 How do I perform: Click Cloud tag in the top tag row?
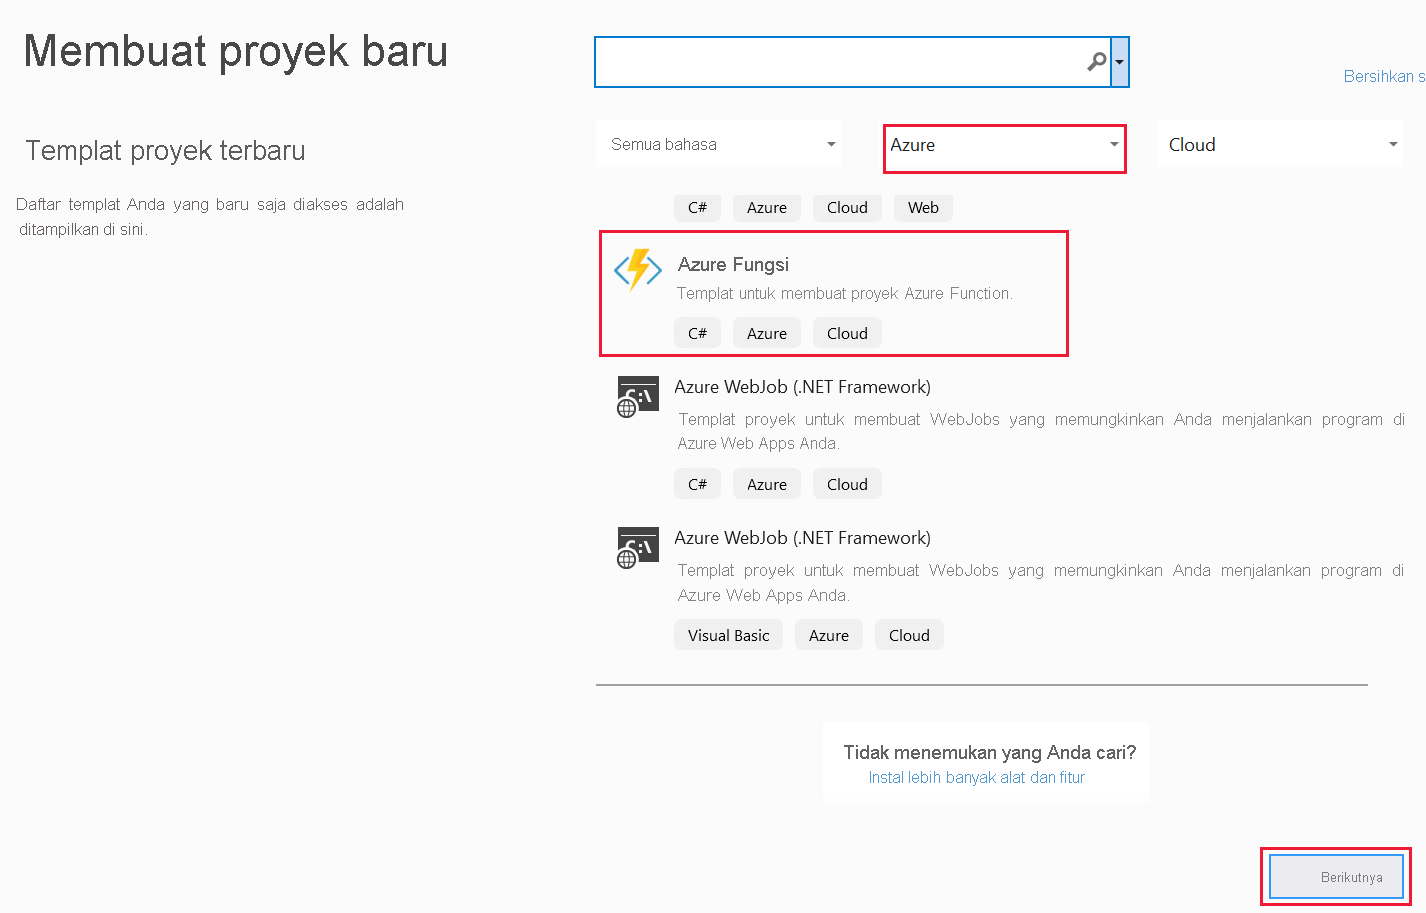click(x=847, y=207)
